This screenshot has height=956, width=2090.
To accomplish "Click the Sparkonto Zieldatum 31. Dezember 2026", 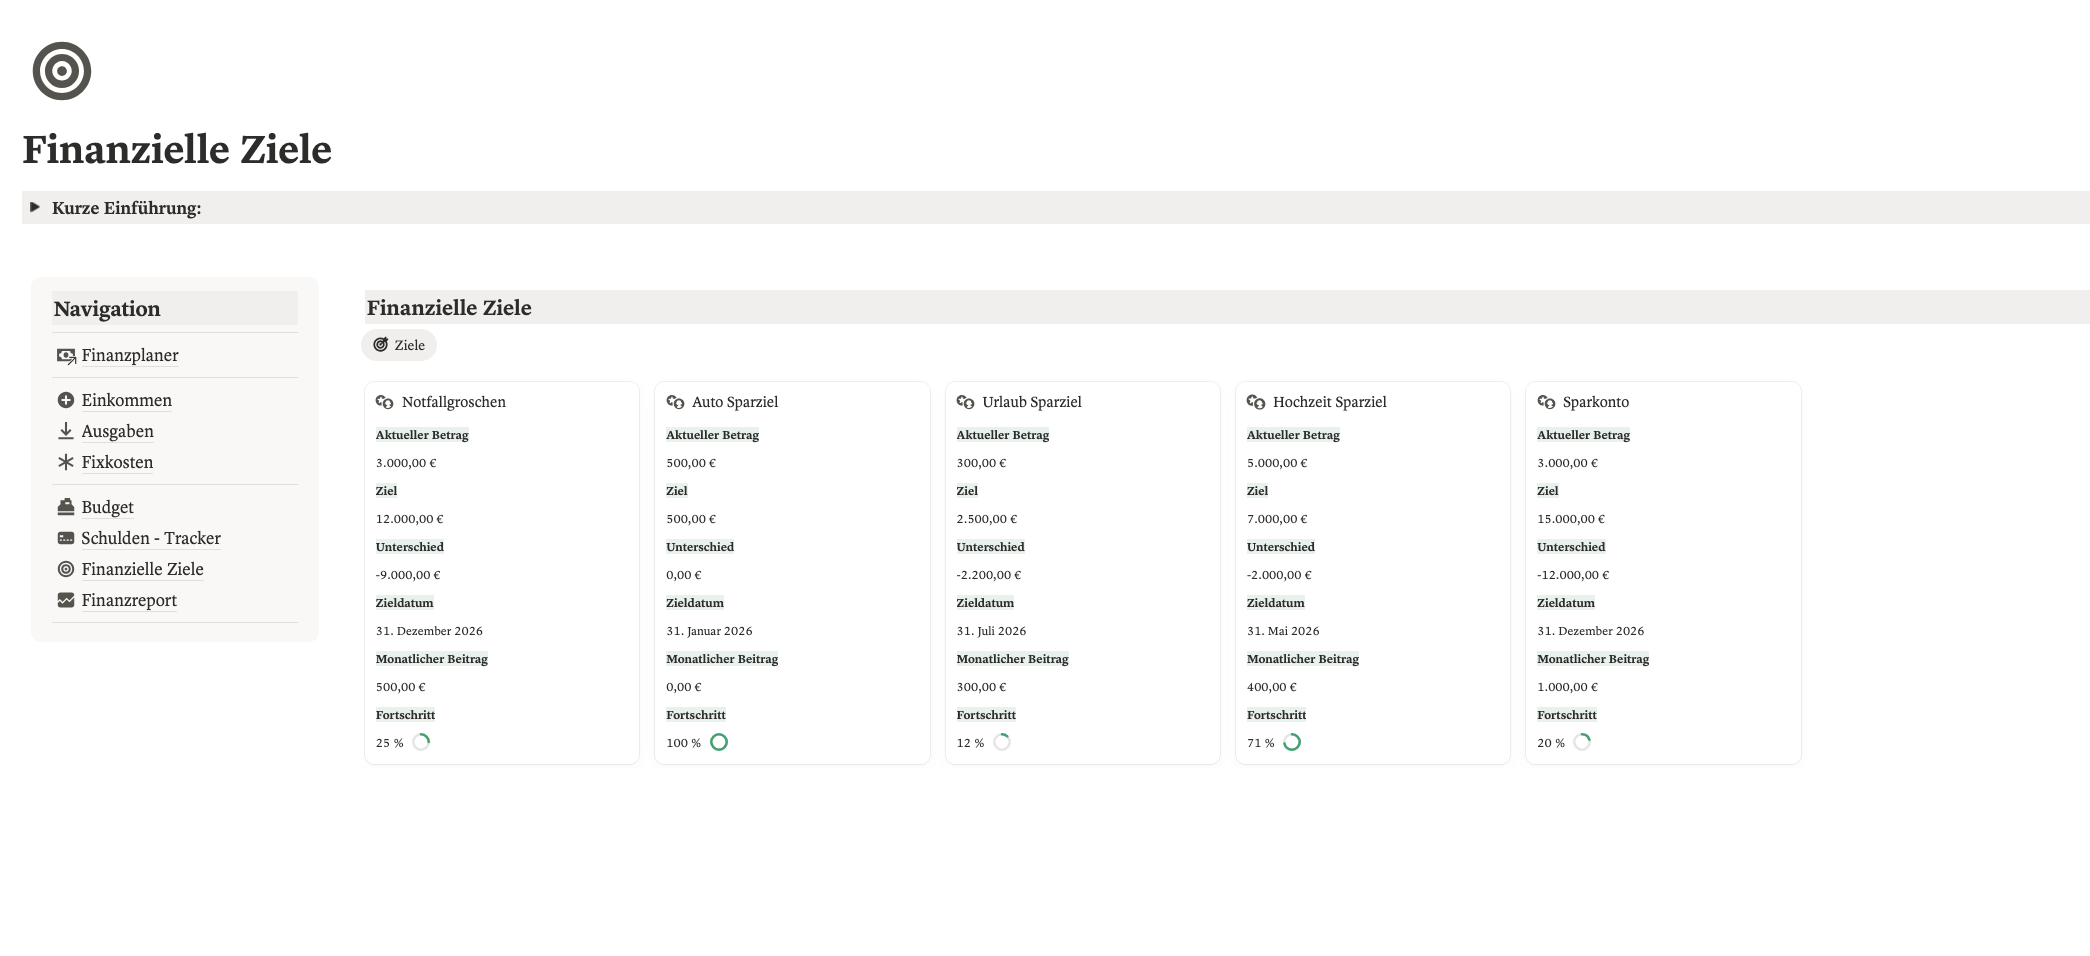I will click(1590, 631).
